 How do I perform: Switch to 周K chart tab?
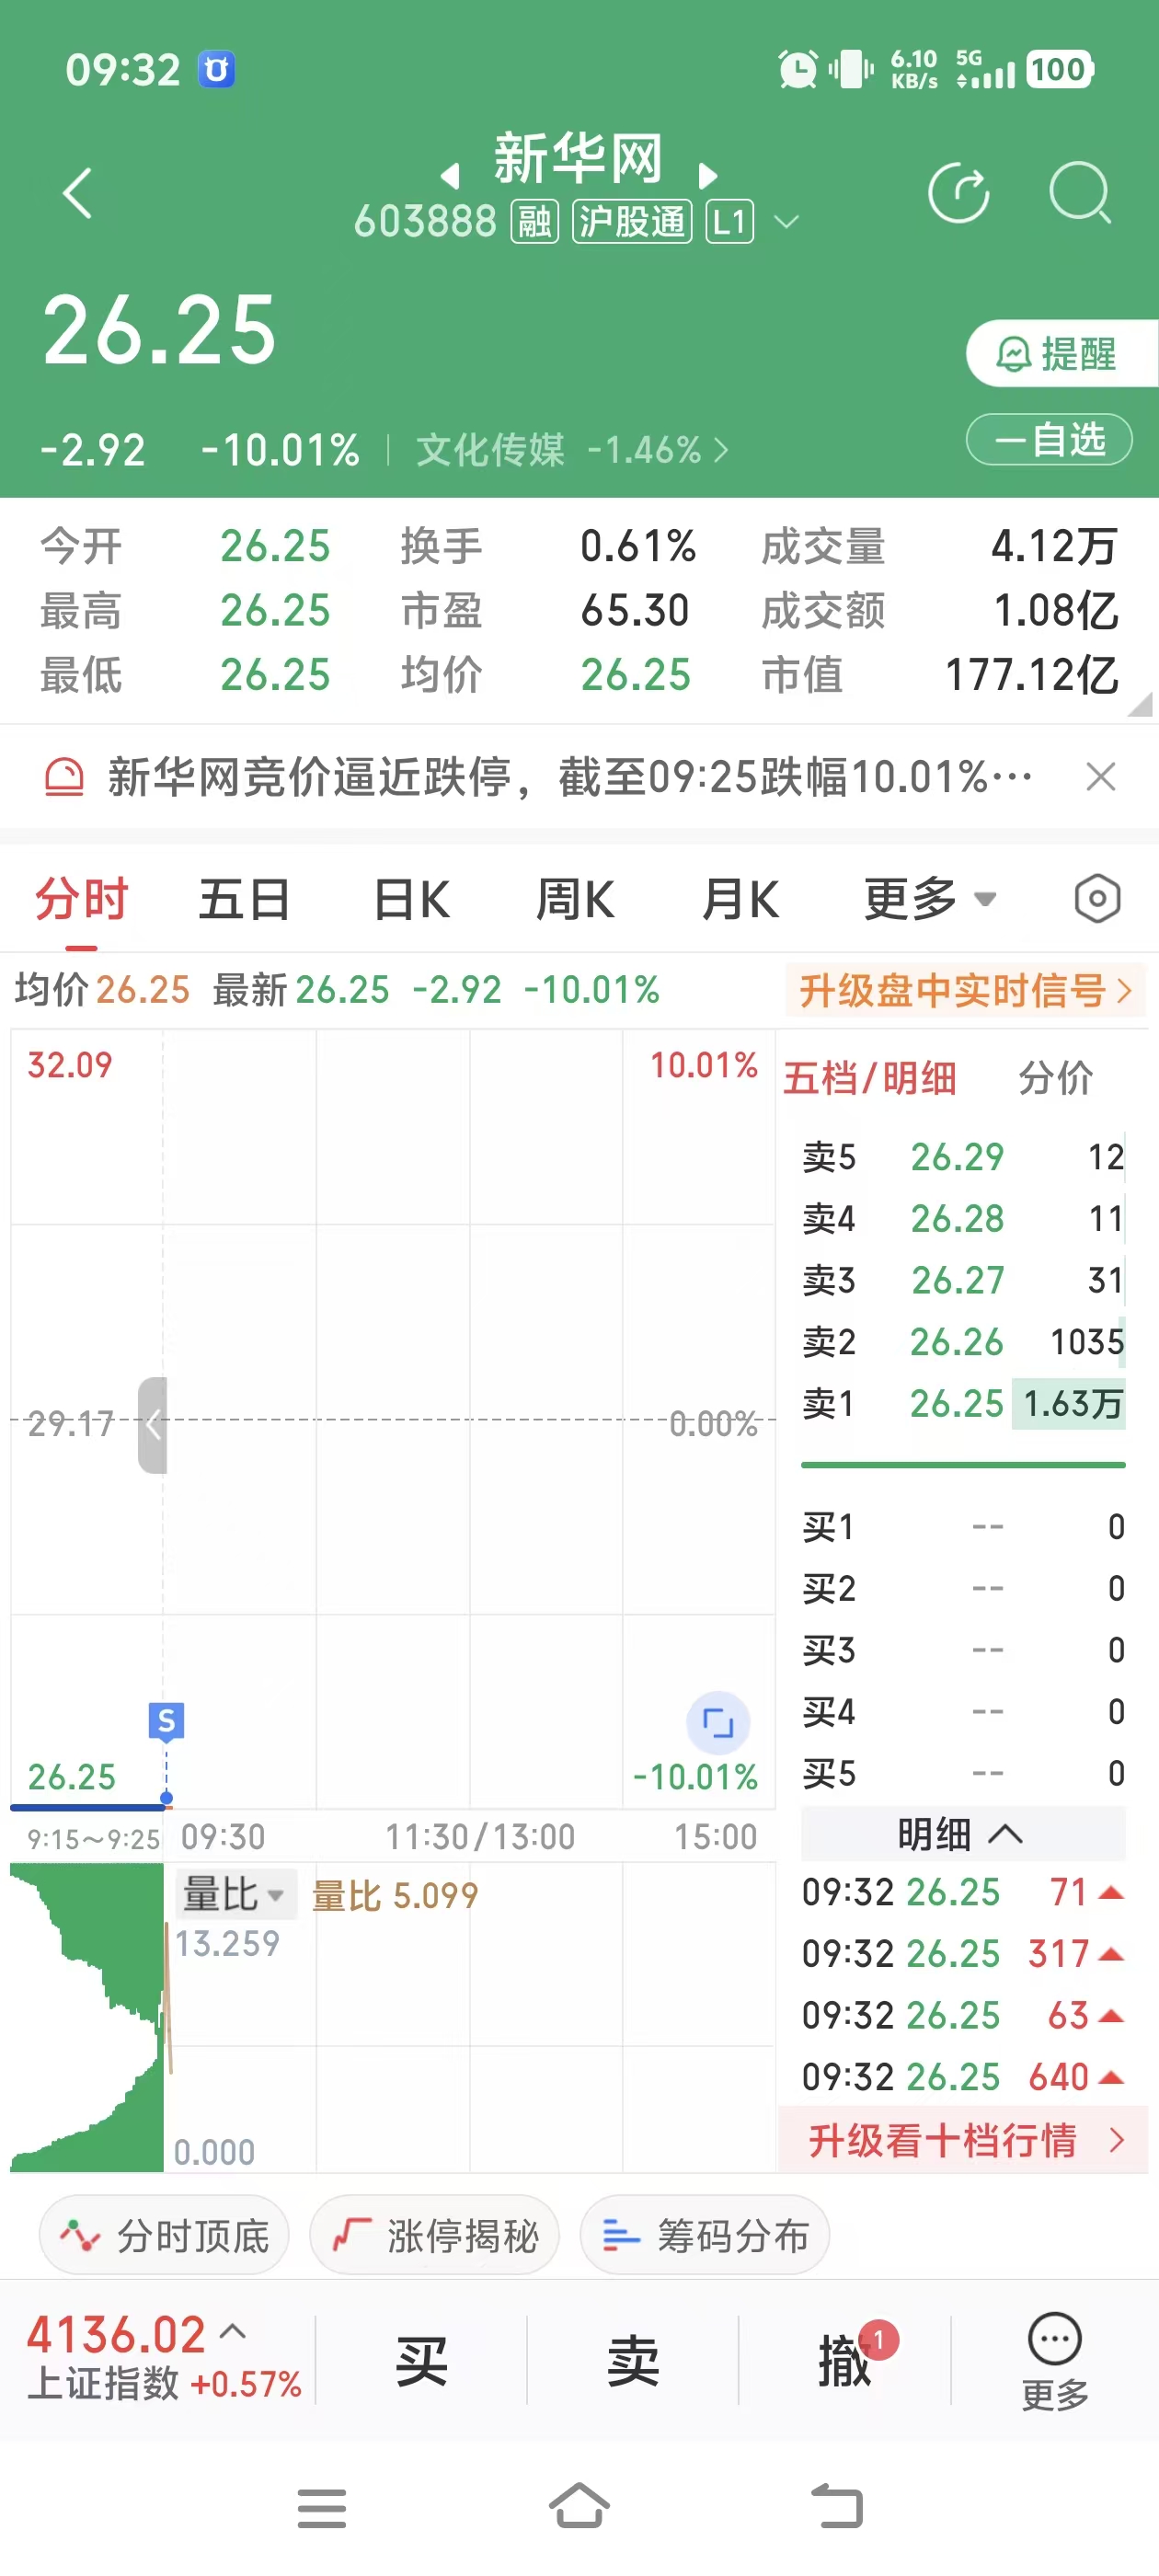[x=575, y=898]
